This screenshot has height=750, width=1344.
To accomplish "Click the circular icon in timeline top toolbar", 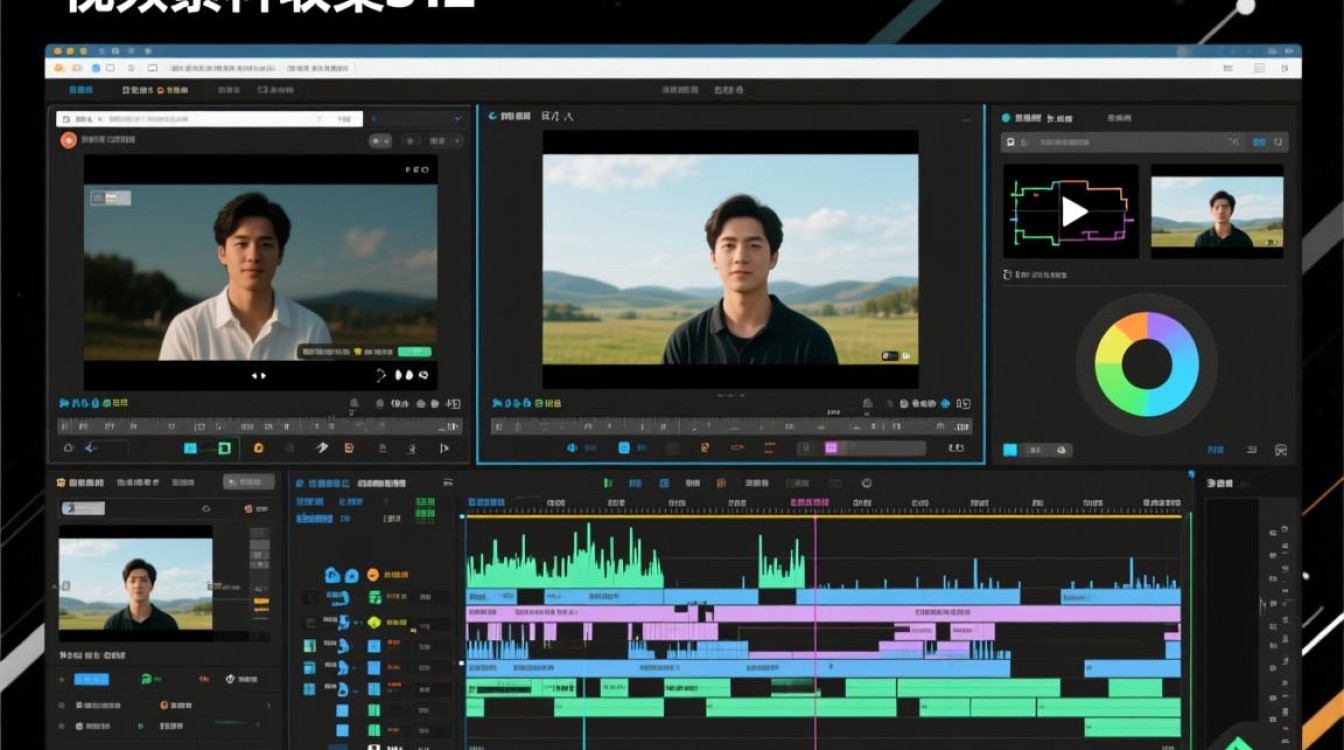I will coord(866,483).
